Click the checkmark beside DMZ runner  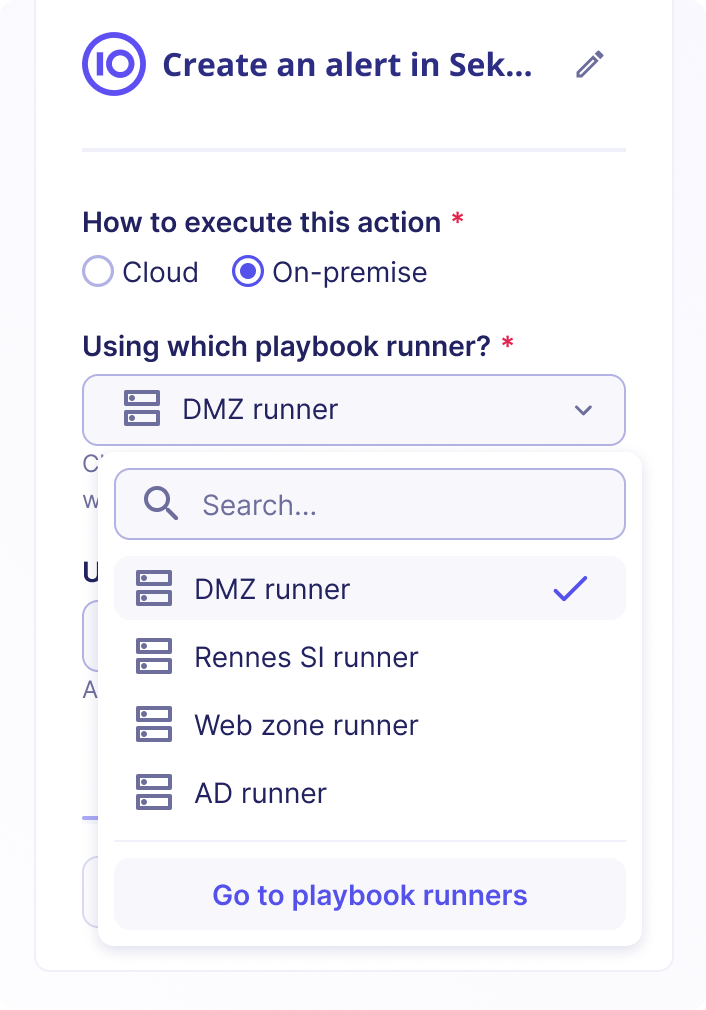(x=570, y=588)
